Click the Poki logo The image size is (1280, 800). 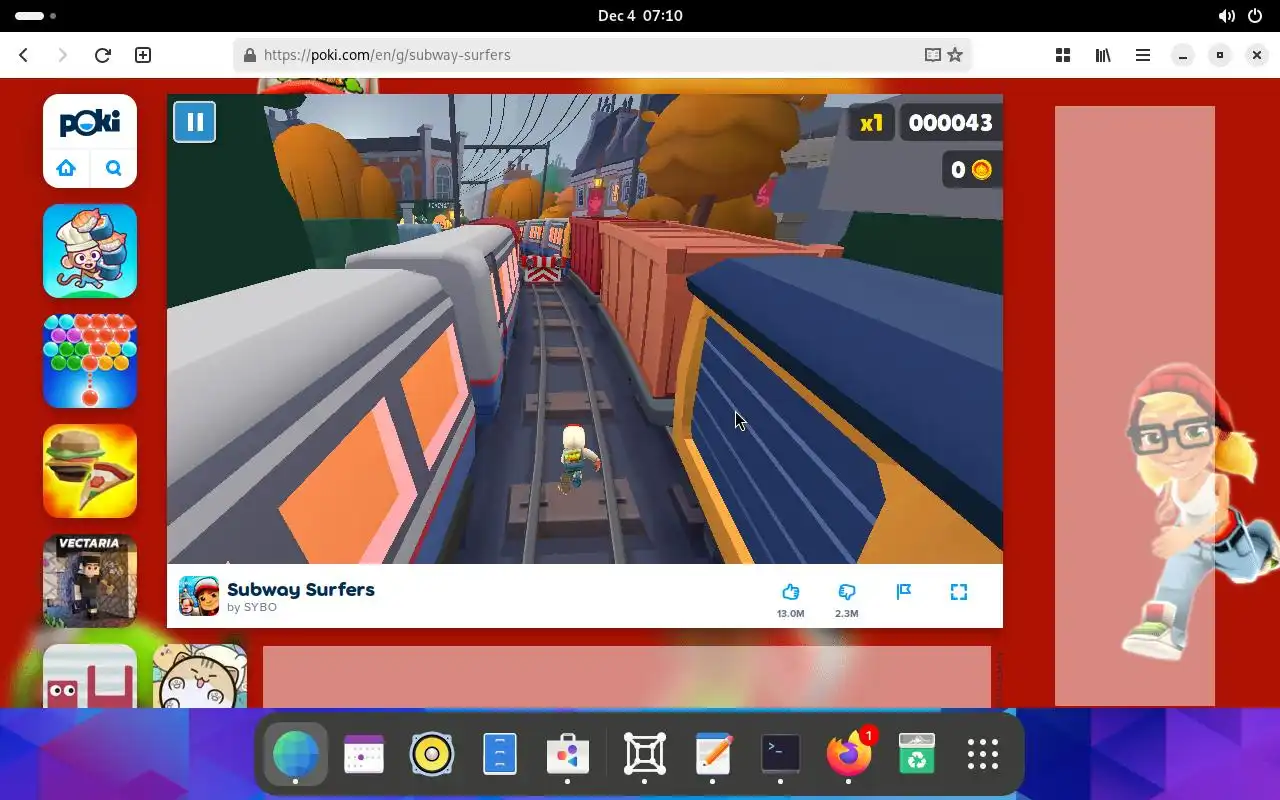coord(90,123)
